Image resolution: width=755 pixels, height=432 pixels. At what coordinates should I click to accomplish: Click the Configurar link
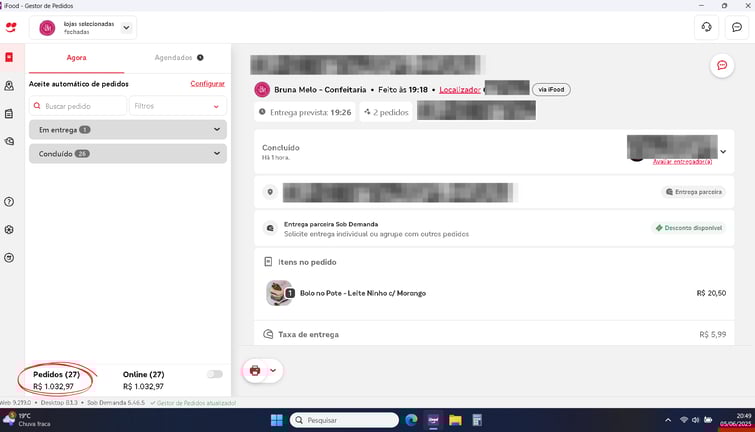208,84
